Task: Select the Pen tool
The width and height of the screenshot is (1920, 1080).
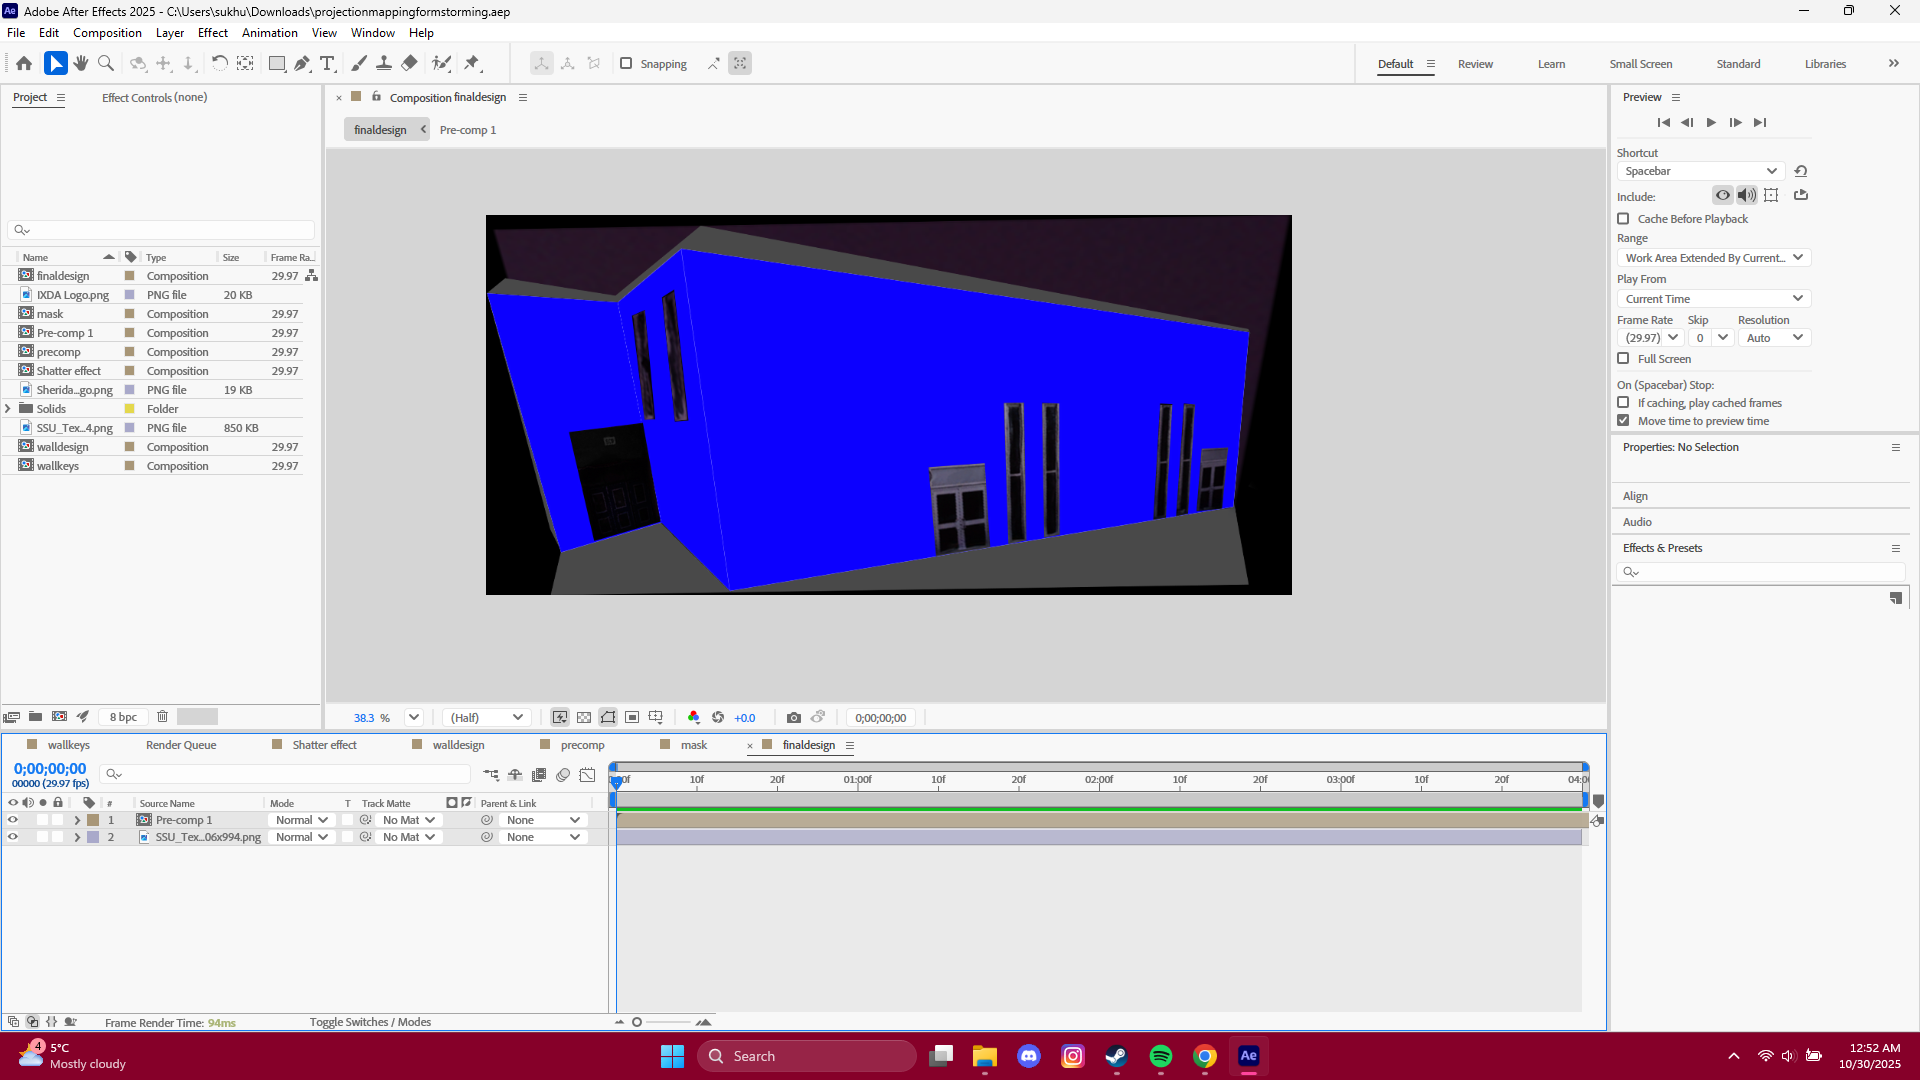Action: pyautogui.click(x=302, y=63)
